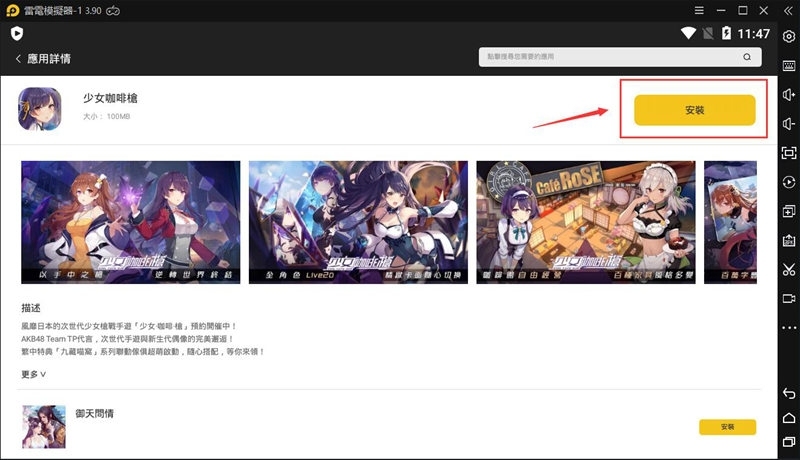Click the 描述 heading
800x460 pixels.
click(31, 308)
